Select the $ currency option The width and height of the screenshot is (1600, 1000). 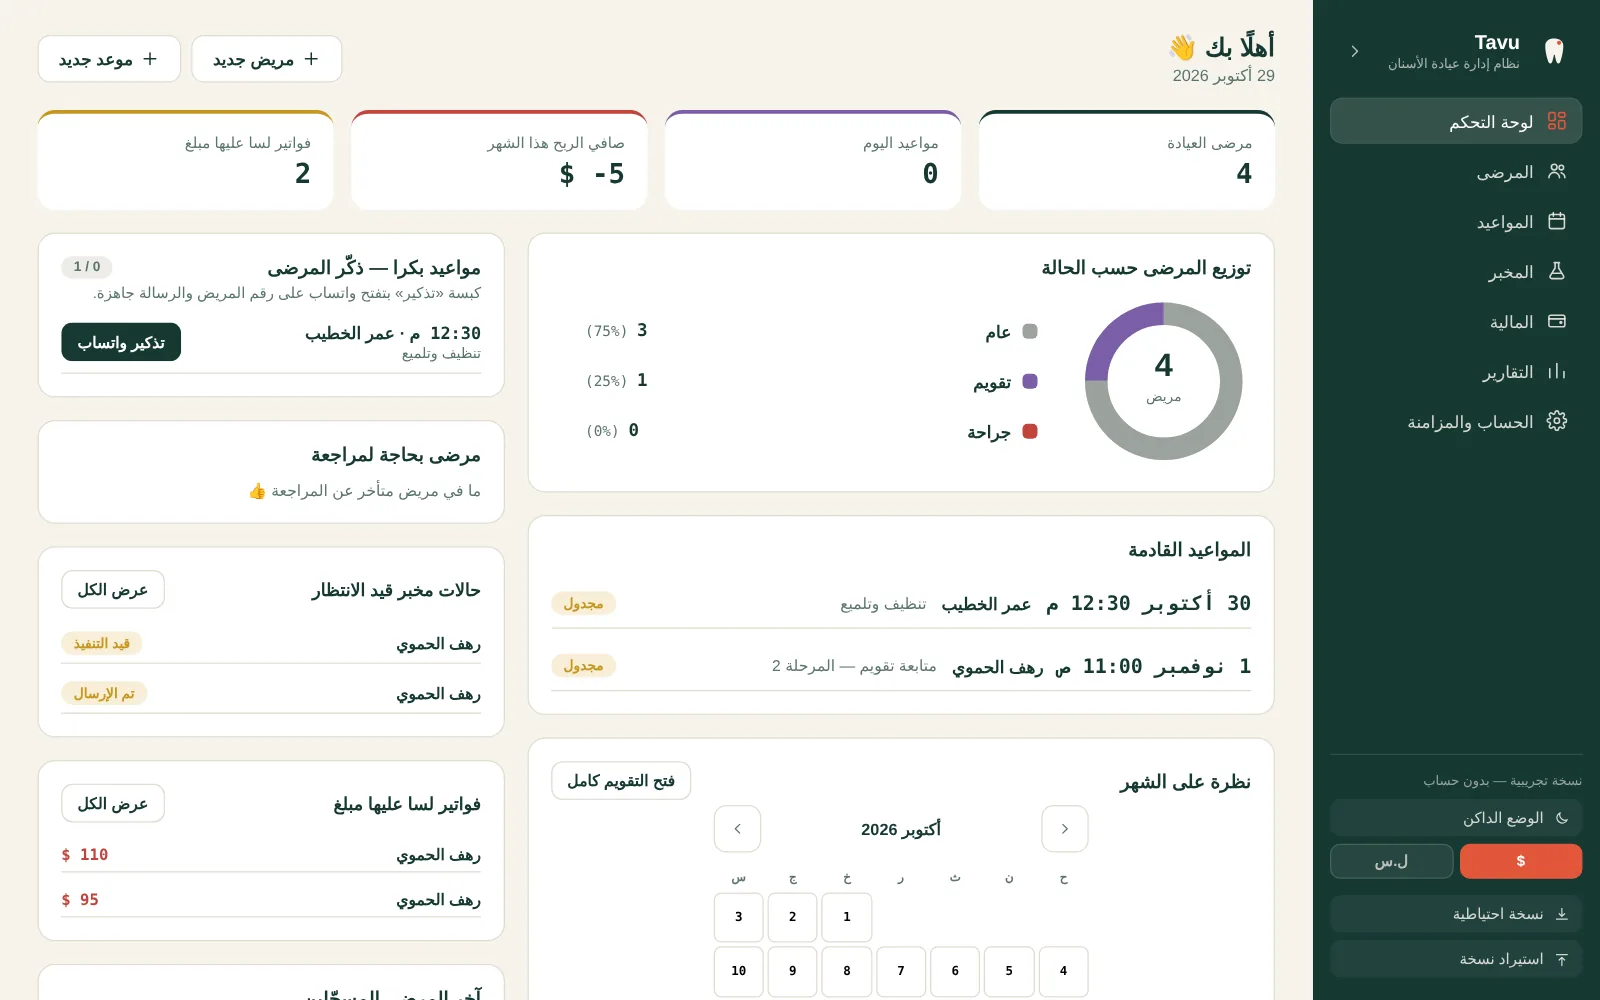pos(1520,861)
